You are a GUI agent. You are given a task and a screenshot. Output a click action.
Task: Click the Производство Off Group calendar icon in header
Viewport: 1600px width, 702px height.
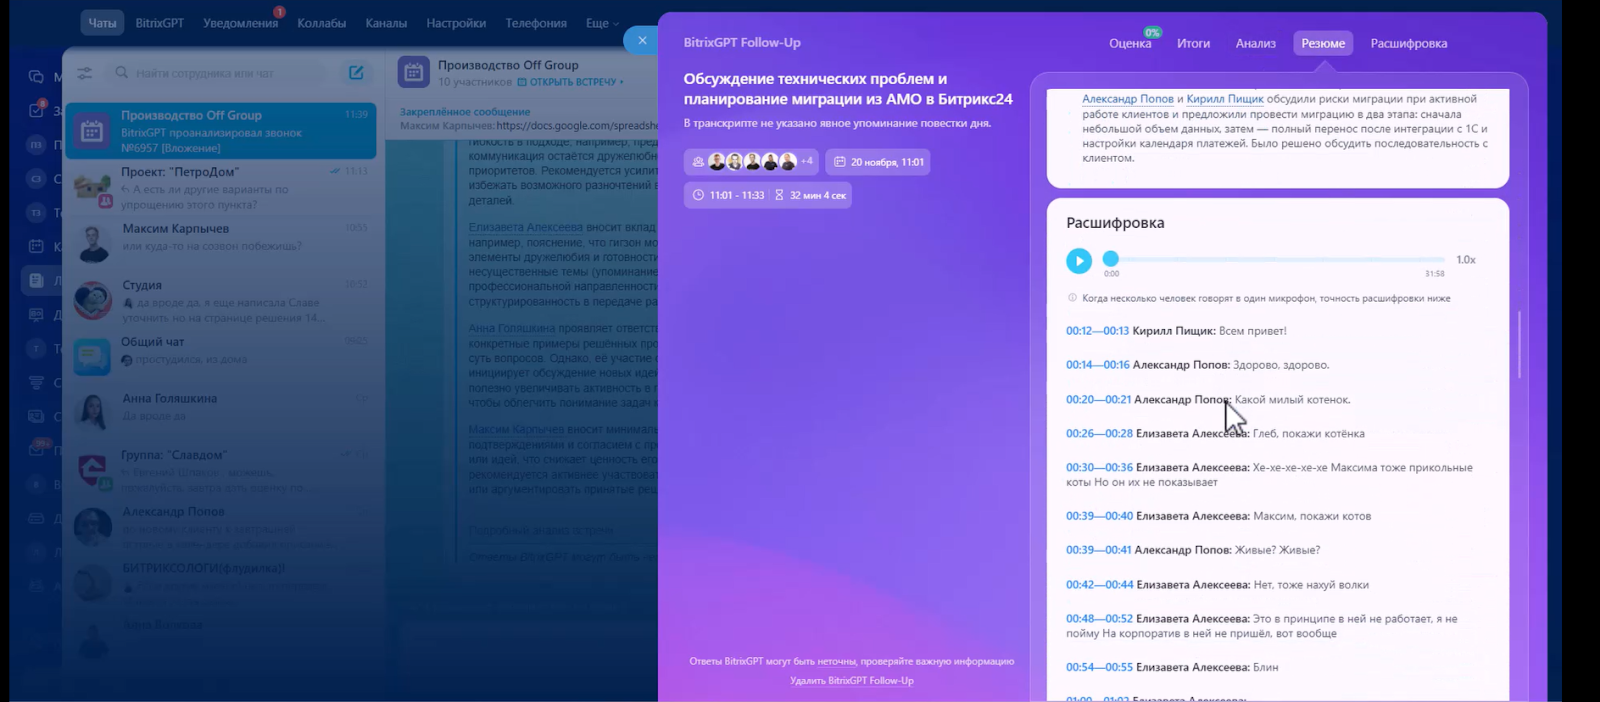[413, 72]
